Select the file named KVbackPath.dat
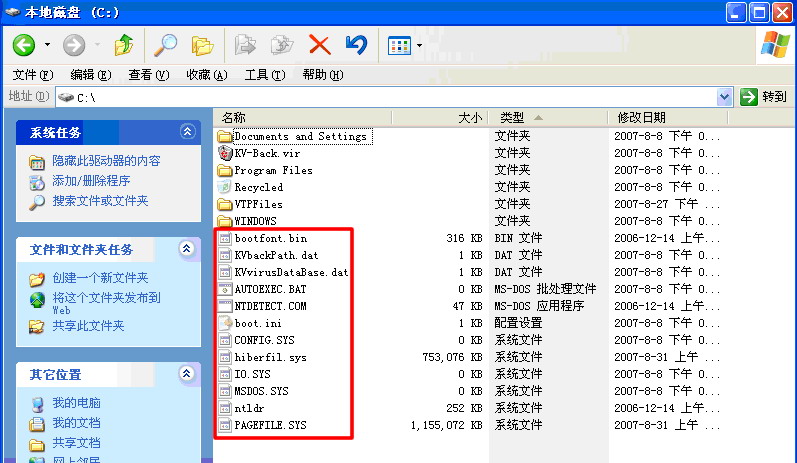Viewport: 797px width, 463px height. point(276,256)
